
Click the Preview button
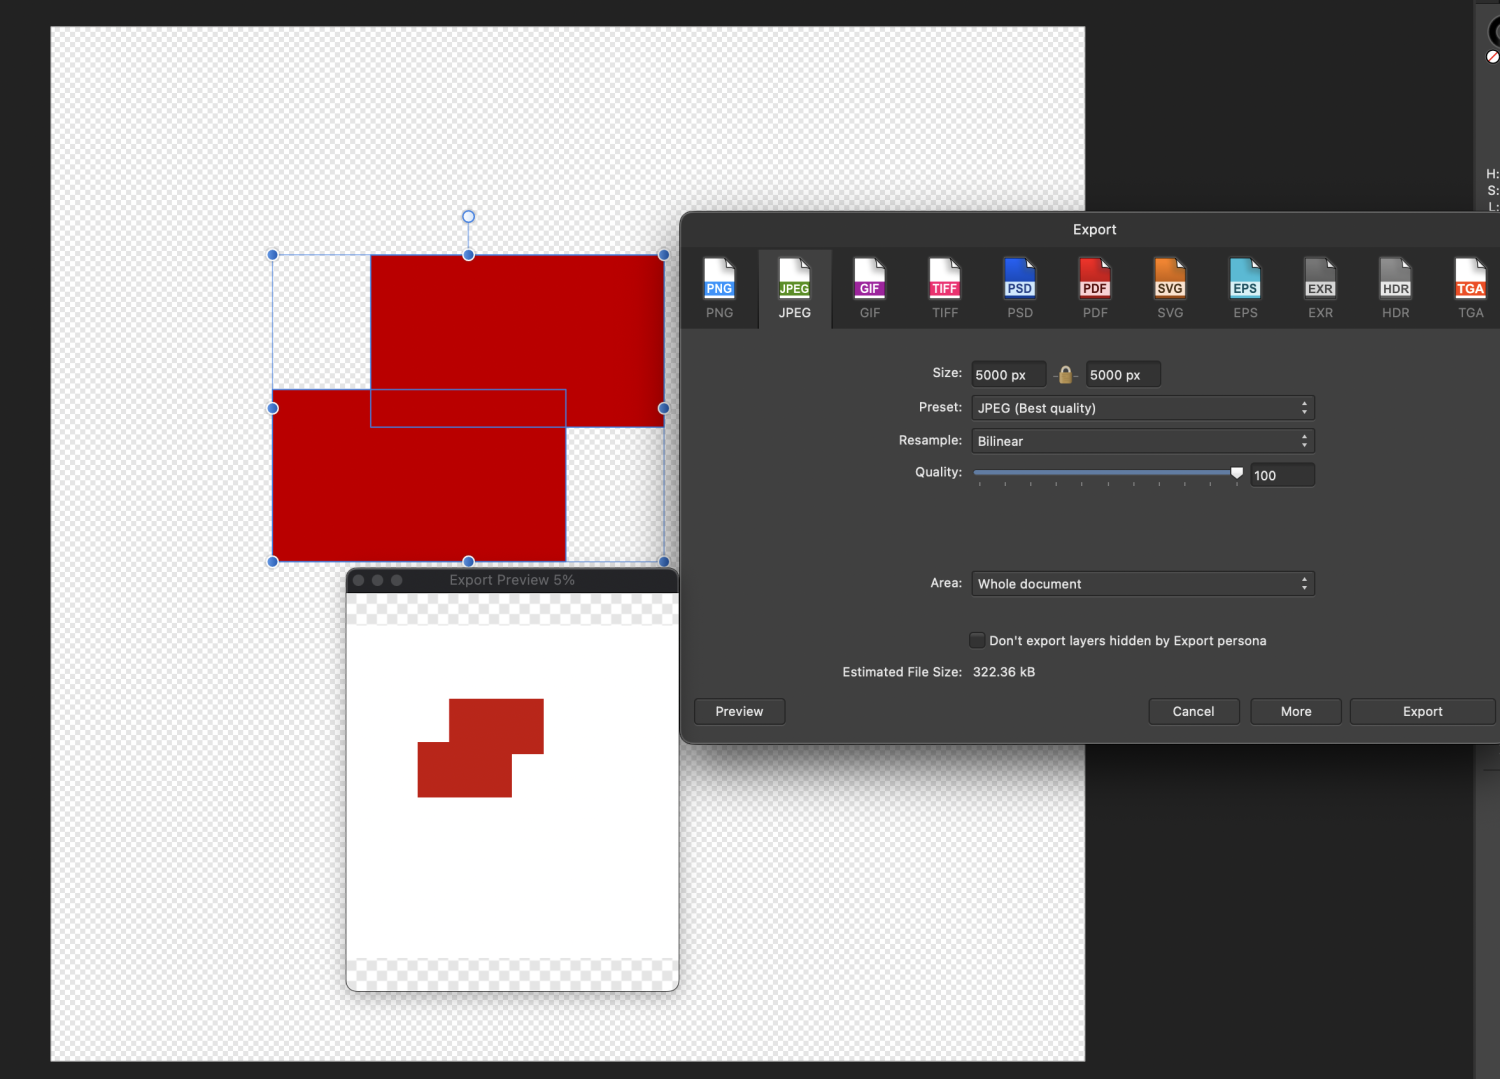739,711
